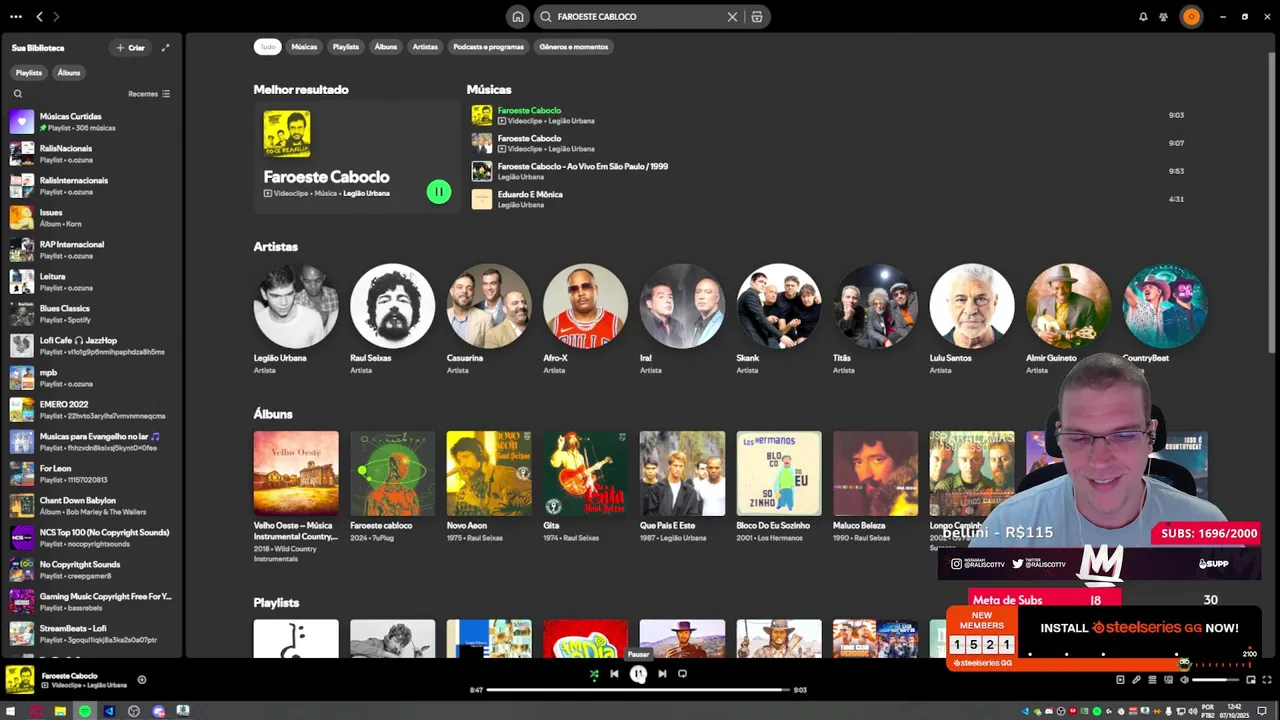
Task: Search inside Sua Biblioteca magnifier icon
Action: pos(17,94)
